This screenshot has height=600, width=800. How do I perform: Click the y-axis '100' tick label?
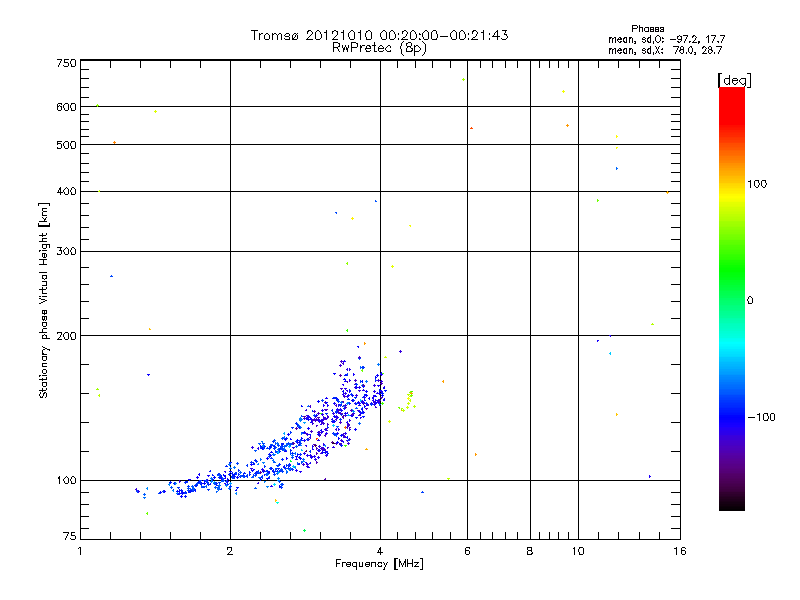[66, 480]
